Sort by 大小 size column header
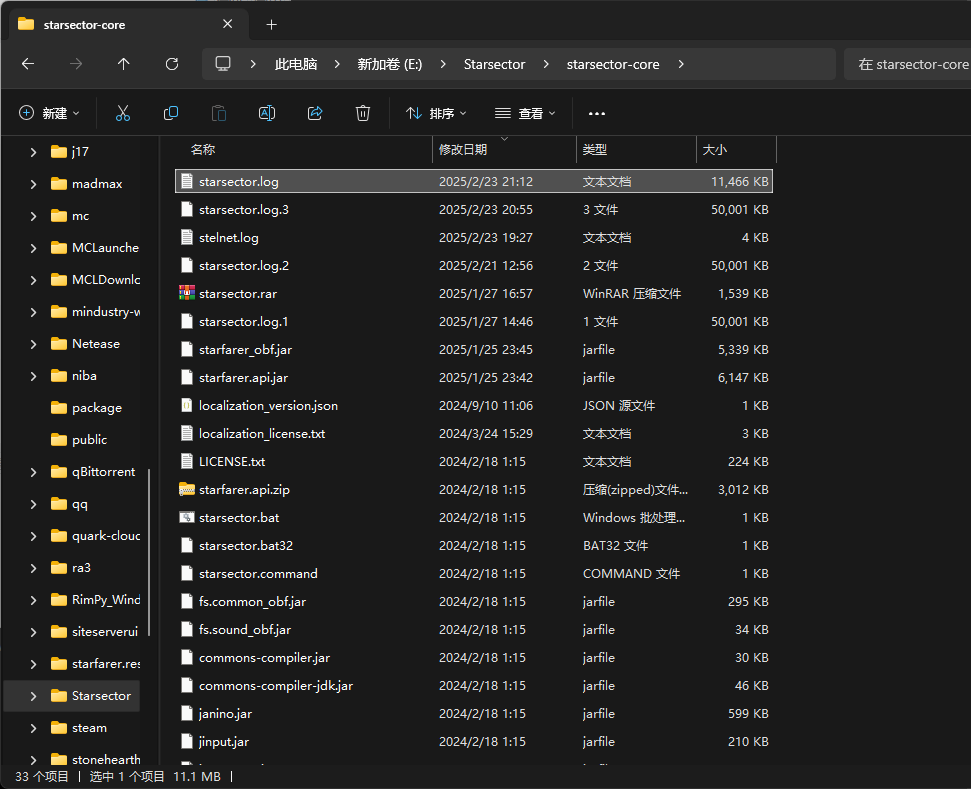971x789 pixels. (x=715, y=149)
